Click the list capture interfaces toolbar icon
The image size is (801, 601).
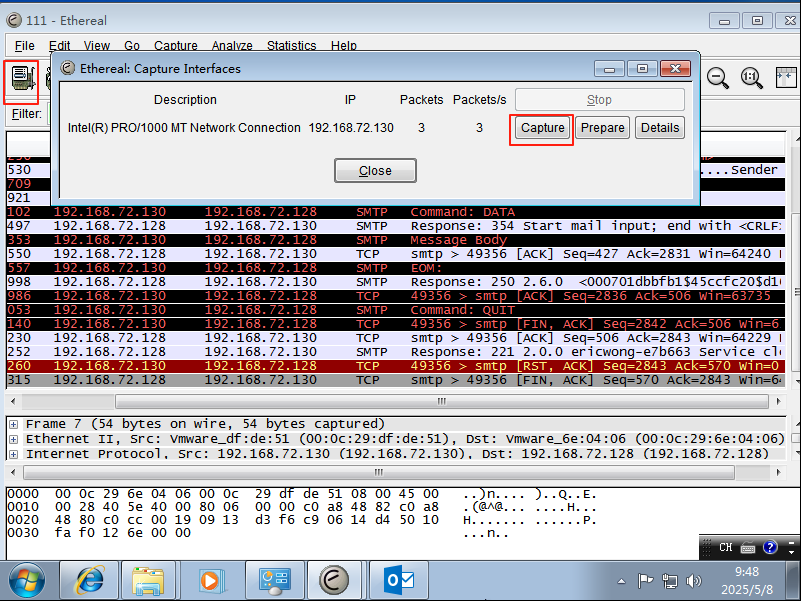pyautogui.click(x=21, y=80)
